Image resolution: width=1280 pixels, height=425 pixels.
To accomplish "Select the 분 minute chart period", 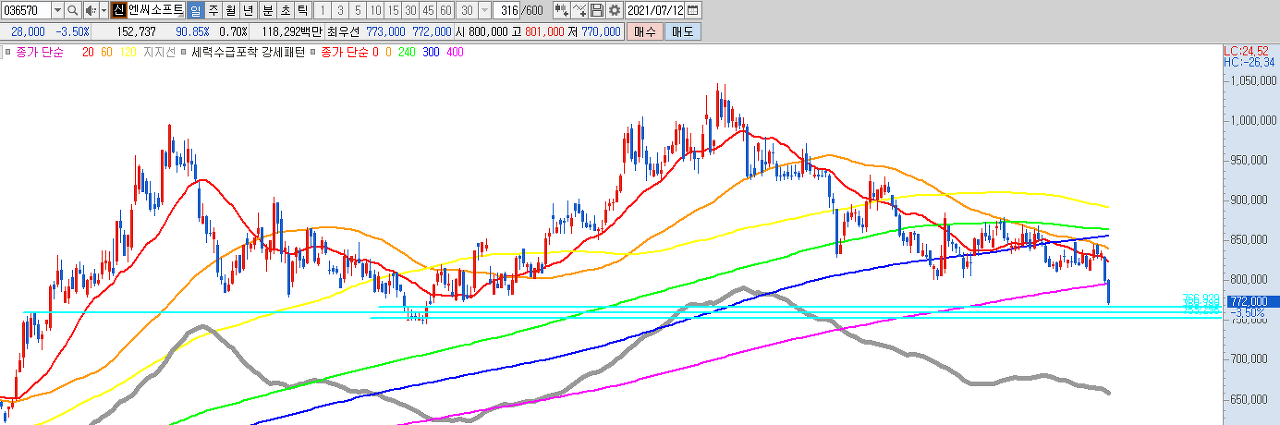I will click(267, 10).
